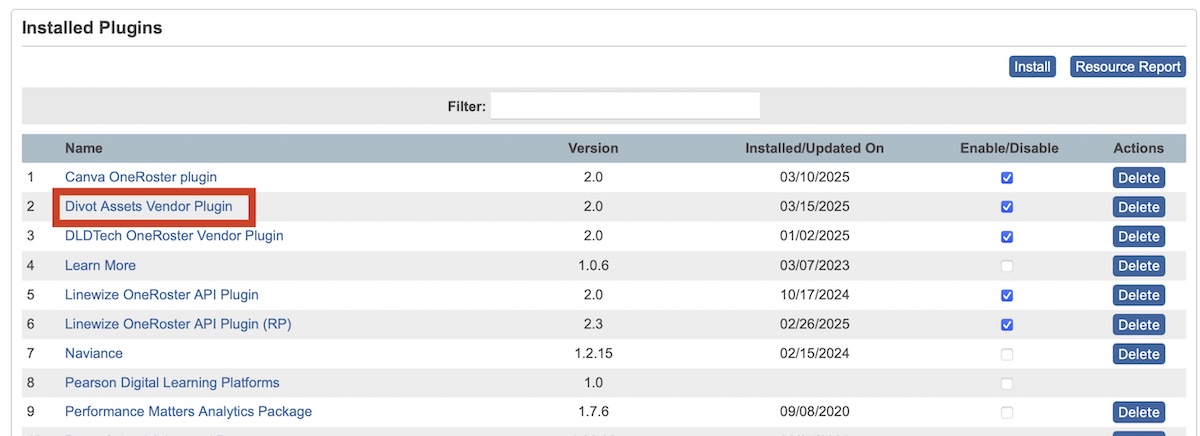Open Divot Assets Vendor Plugin link
This screenshot has height=436, width=1200.
149,207
